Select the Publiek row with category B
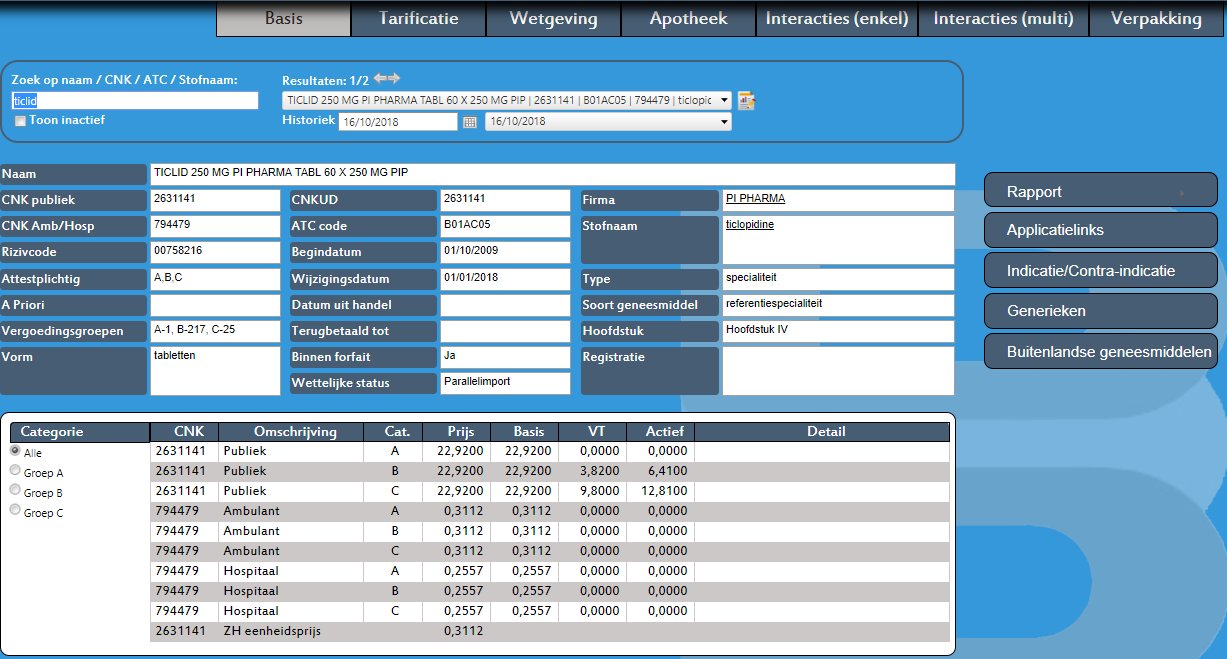Screen dimensions: 1227x659 pyautogui.click(x=549, y=471)
